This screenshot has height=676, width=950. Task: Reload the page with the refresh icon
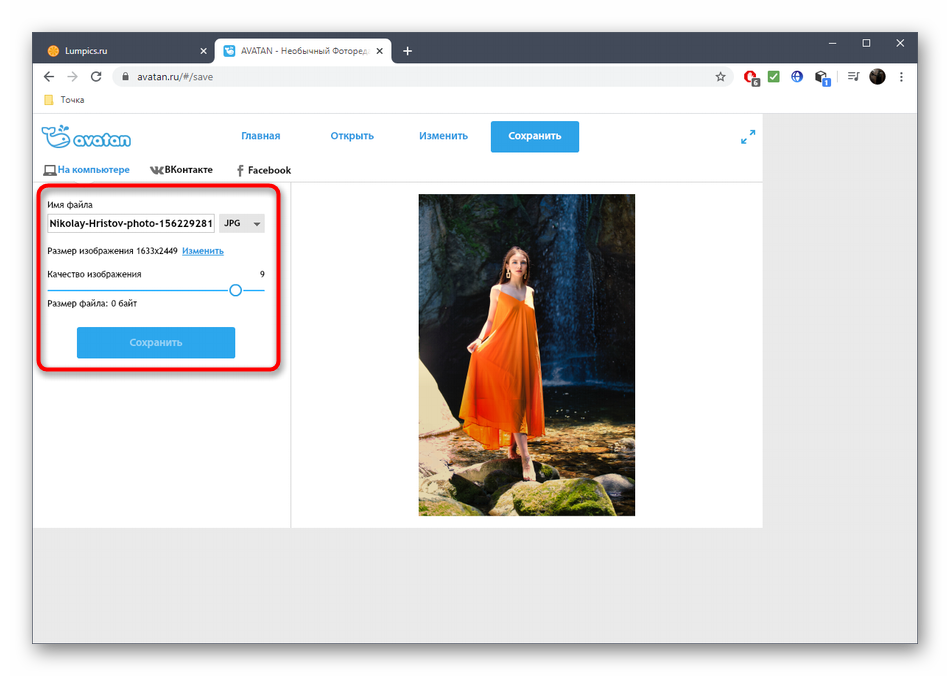[96, 77]
